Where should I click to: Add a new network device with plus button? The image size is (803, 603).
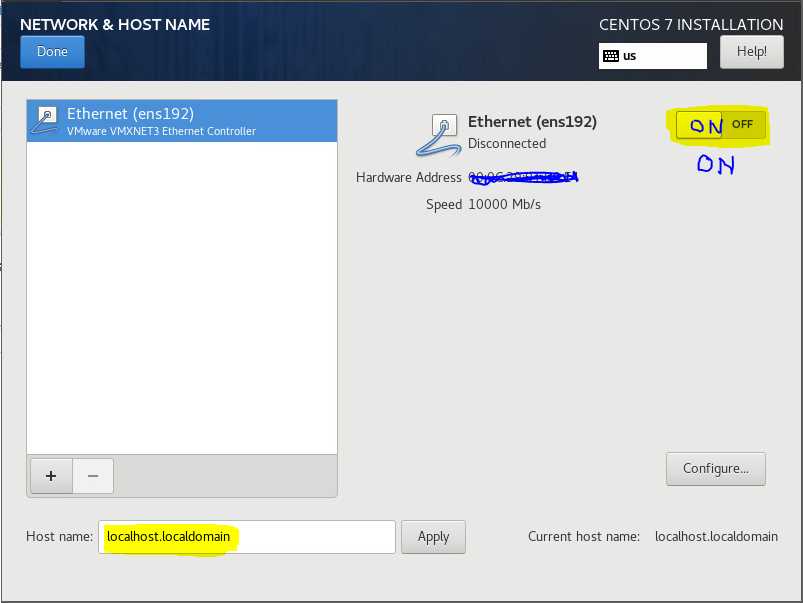pyautogui.click(x=51, y=476)
